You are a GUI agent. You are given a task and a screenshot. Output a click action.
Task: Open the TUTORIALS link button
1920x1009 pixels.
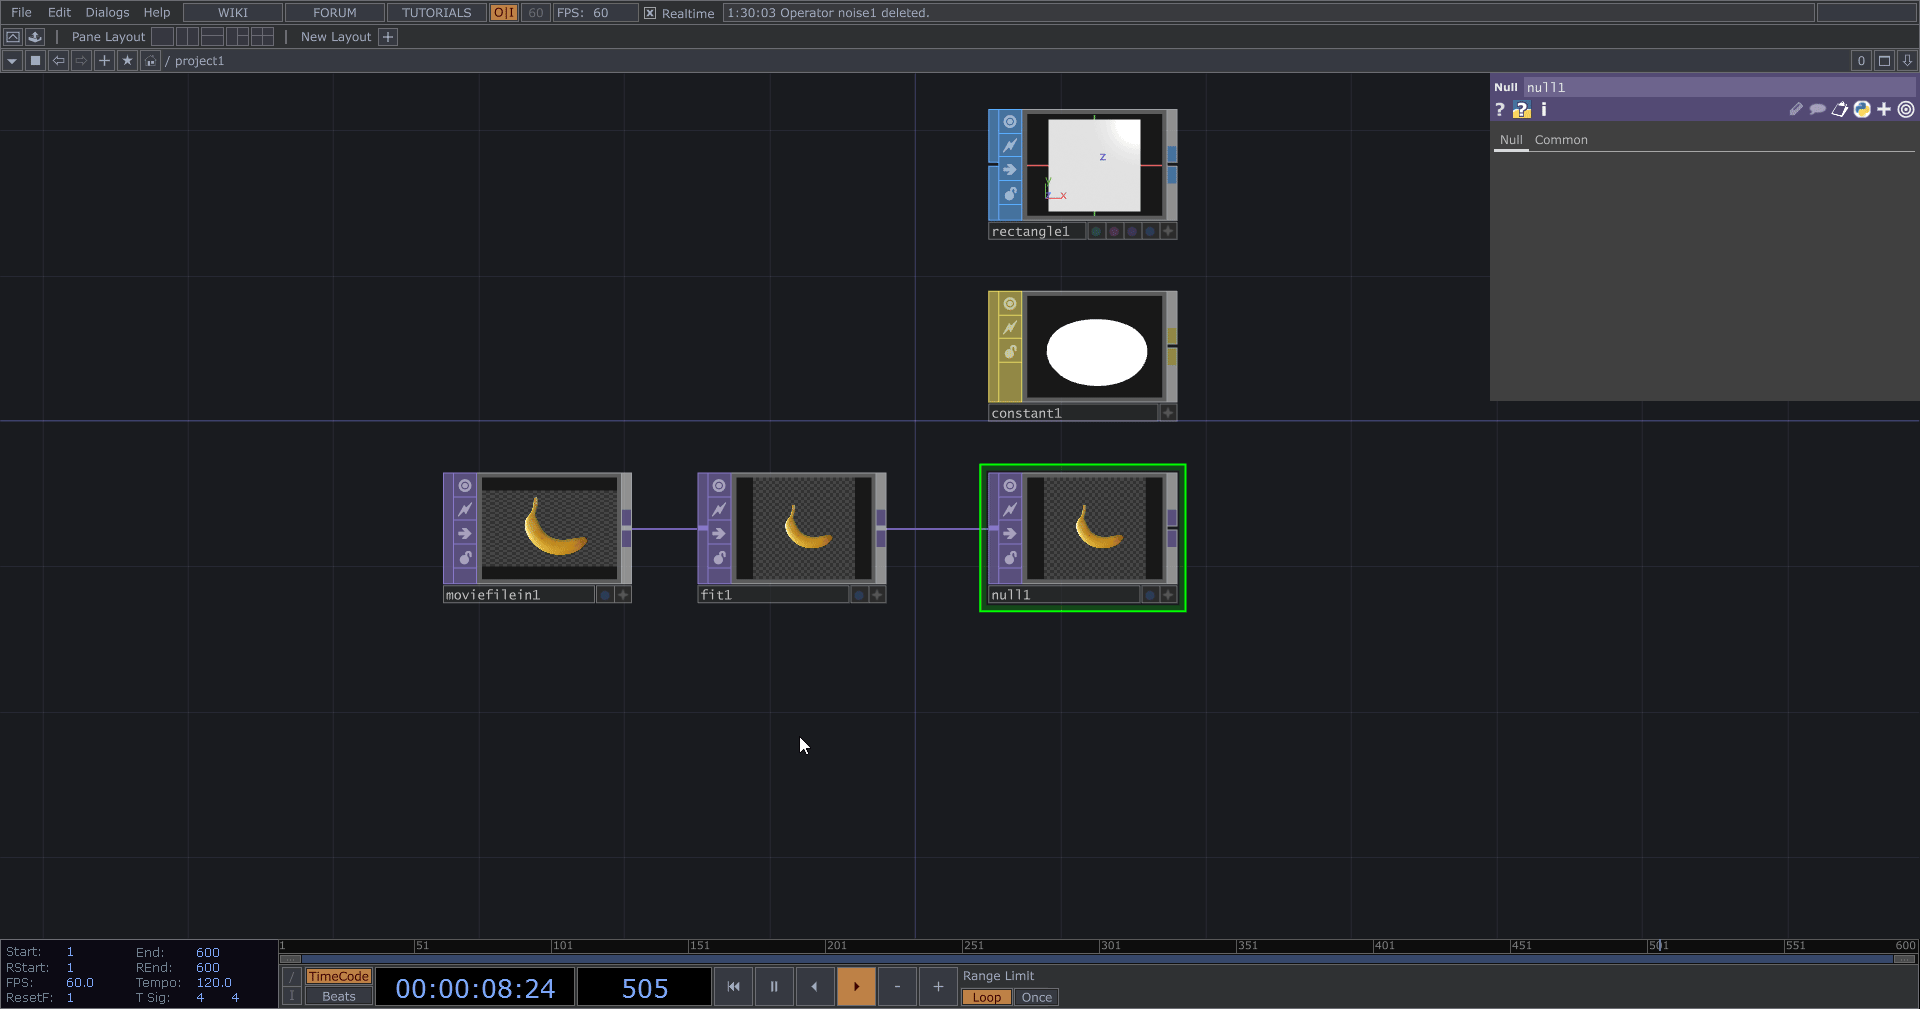(x=436, y=13)
